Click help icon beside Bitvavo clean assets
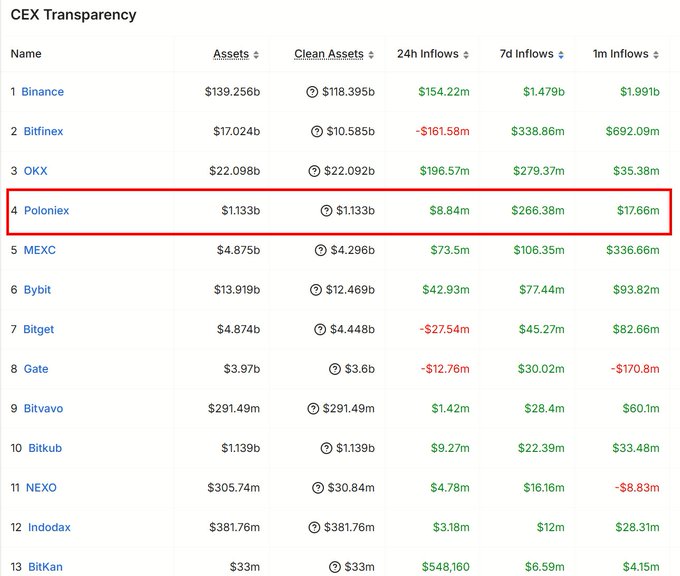The image size is (680, 576). pos(313,409)
